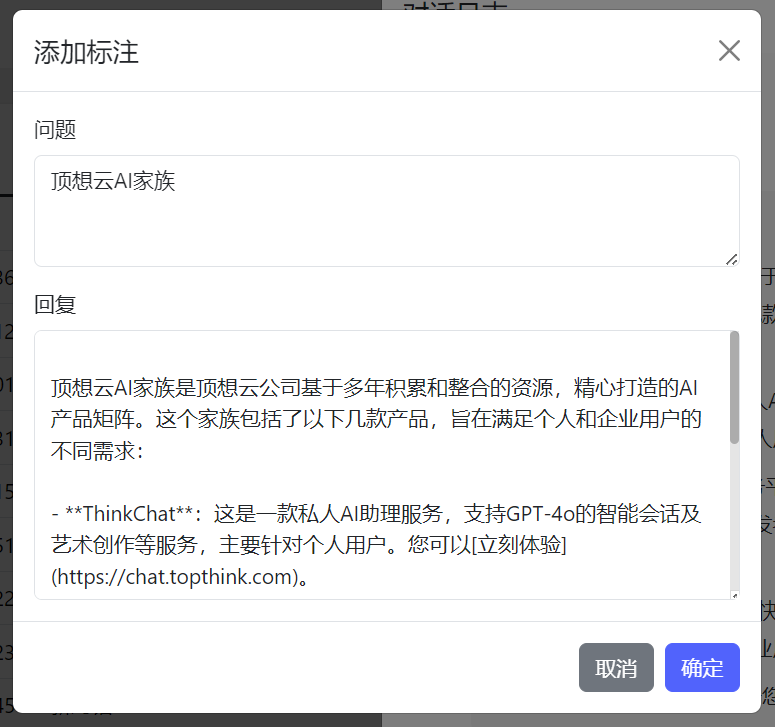Click the 添加标注 dialog title

(86, 52)
